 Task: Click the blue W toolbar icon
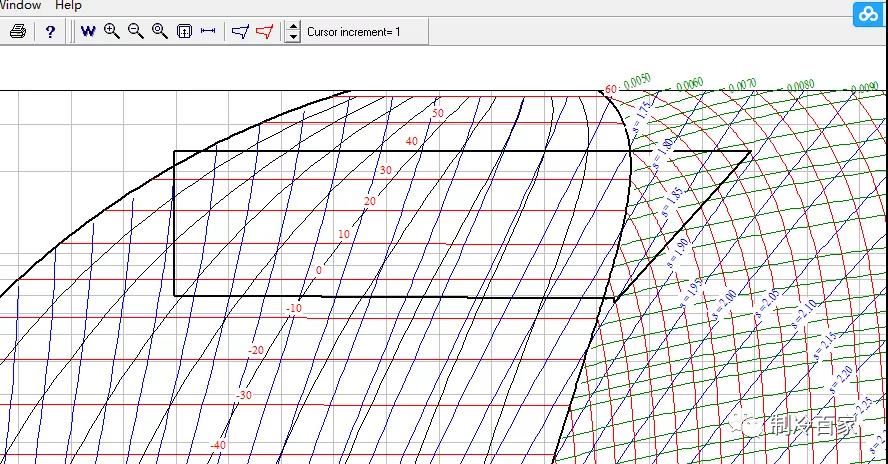88,31
